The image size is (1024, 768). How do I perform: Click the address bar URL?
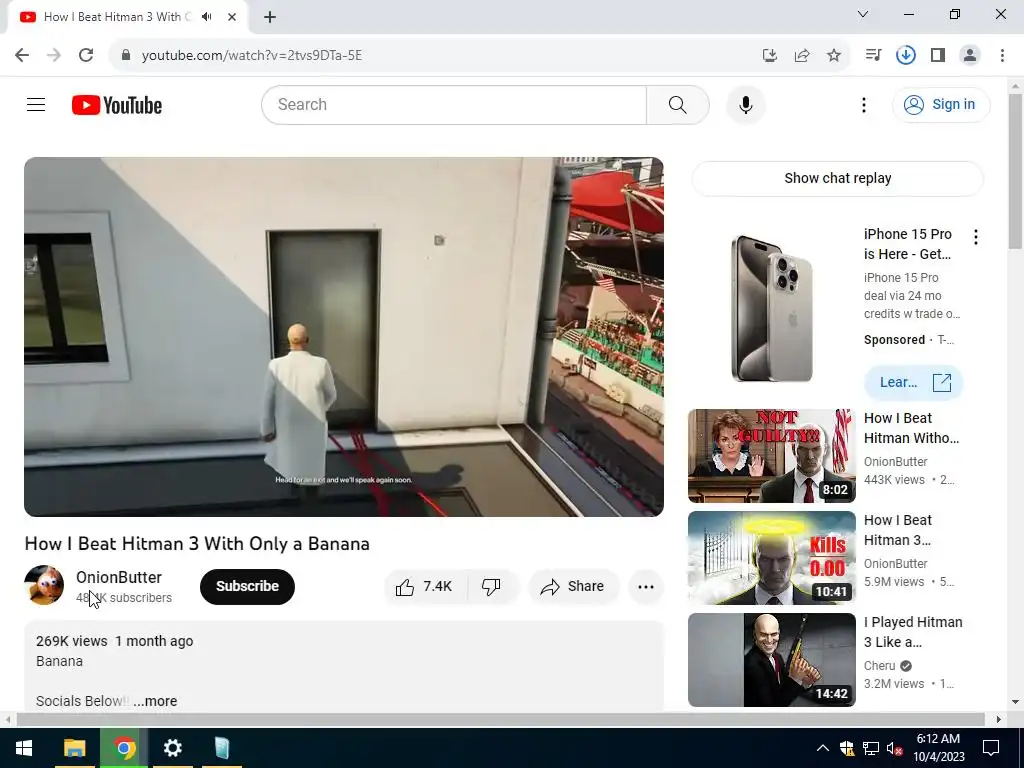pyautogui.click(x=252, y=56)
